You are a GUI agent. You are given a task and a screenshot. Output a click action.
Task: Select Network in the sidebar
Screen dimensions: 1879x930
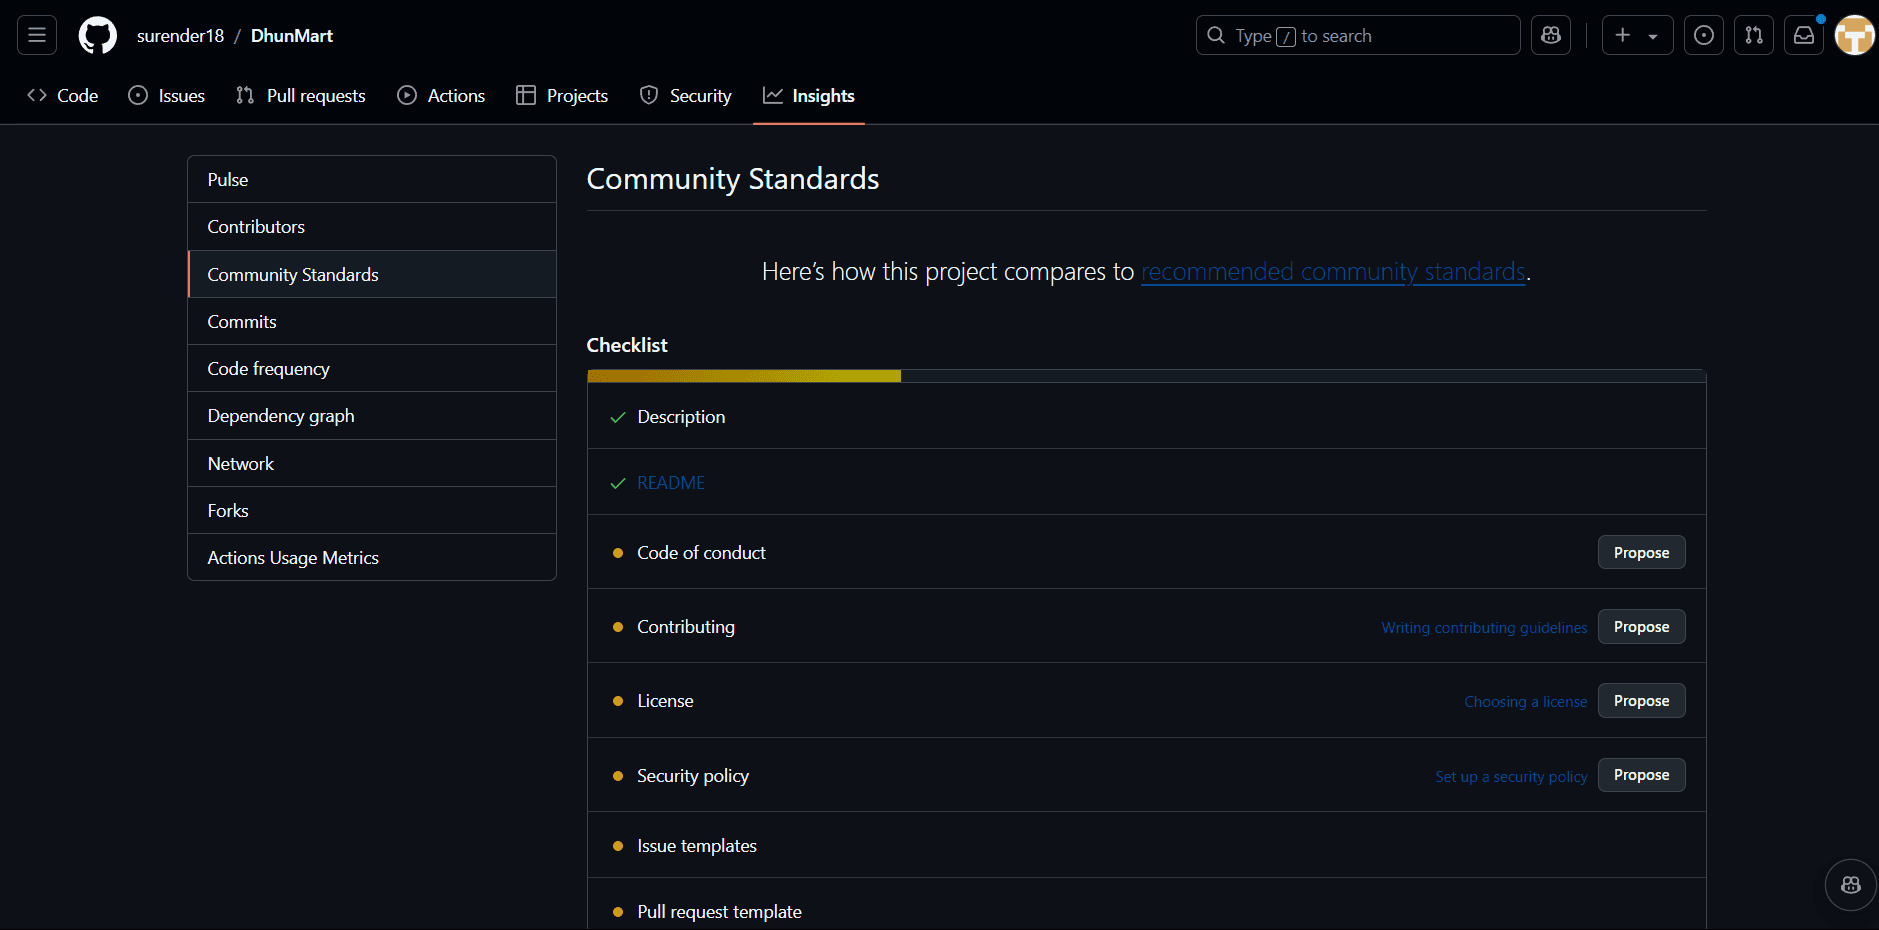click(372, 464)
